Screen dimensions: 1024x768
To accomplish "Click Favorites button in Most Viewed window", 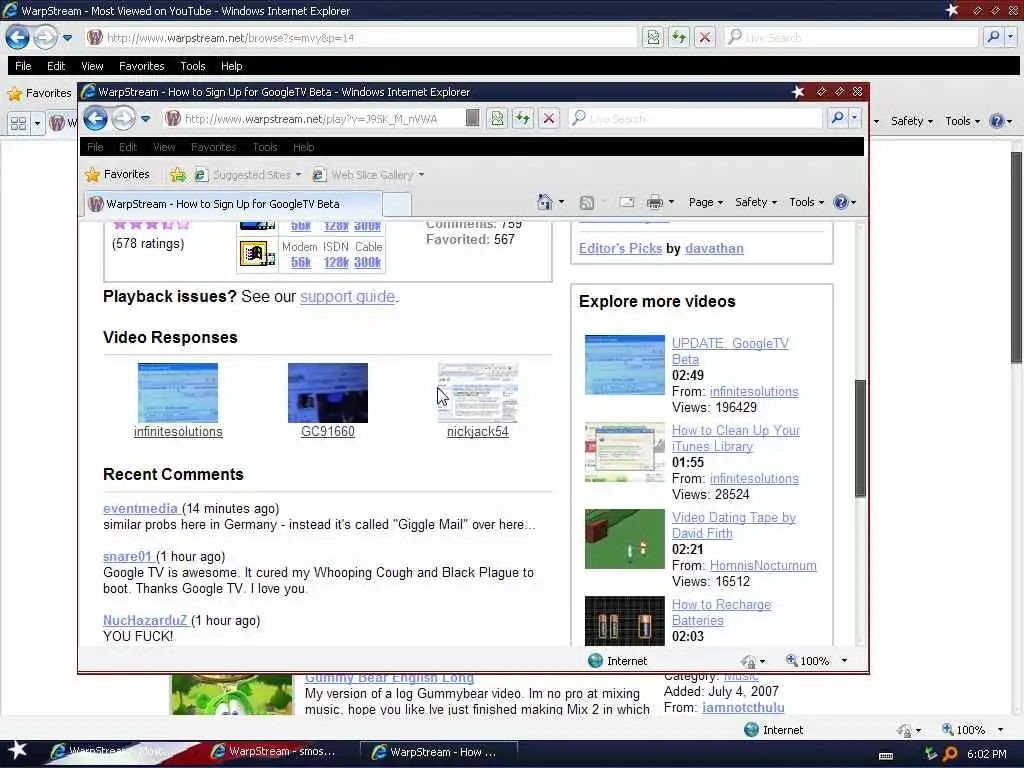I will (39, 93).
